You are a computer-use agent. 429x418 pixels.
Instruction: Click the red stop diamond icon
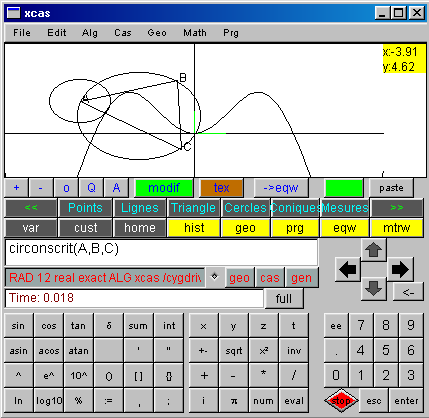pos(341,400)
